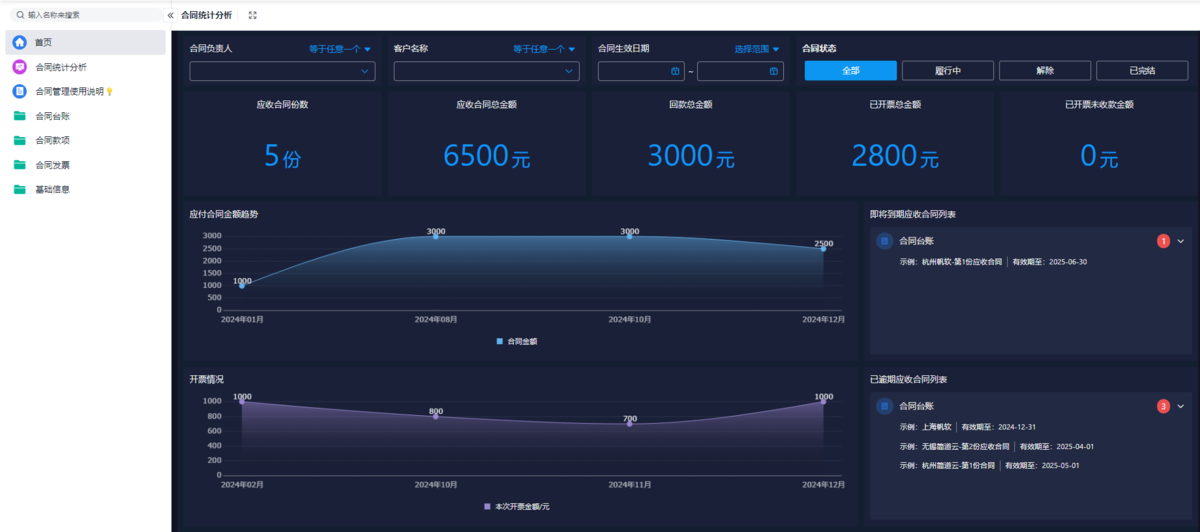Screen dimensions: 1200x532
Task: Click the 应付合同金额趋势 chart title
Action: coord(223,213)
